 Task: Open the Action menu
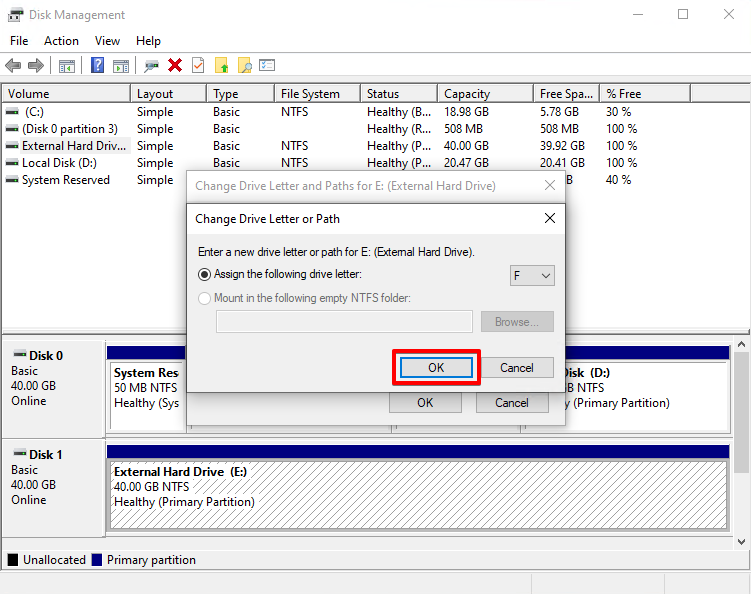[x=61, y=41]
